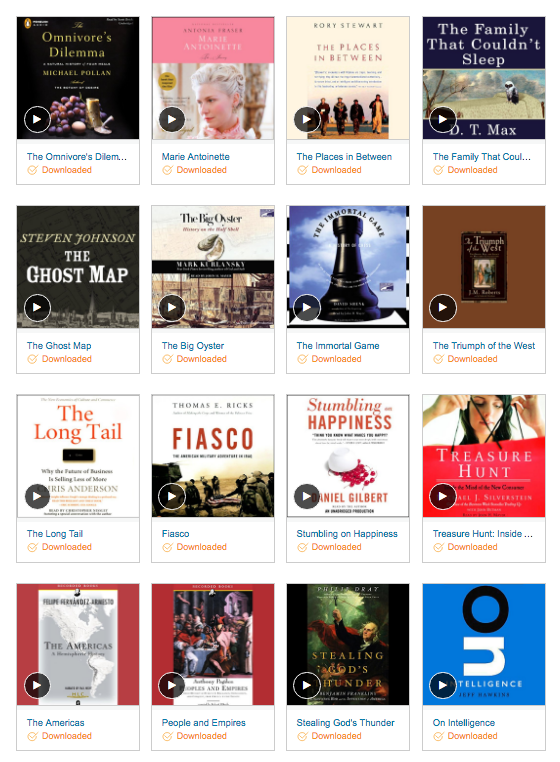Start playback for The Places in Between

point(307,119)
